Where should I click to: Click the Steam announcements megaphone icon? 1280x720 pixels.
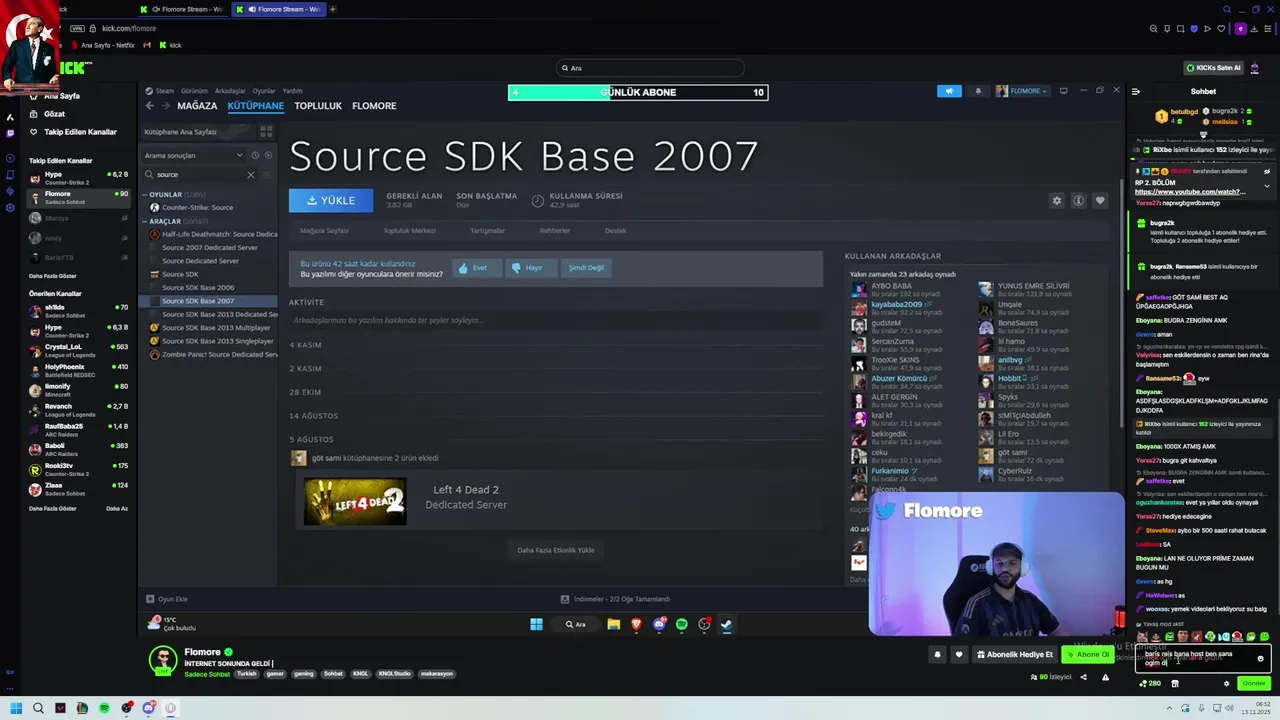[949, 91]
